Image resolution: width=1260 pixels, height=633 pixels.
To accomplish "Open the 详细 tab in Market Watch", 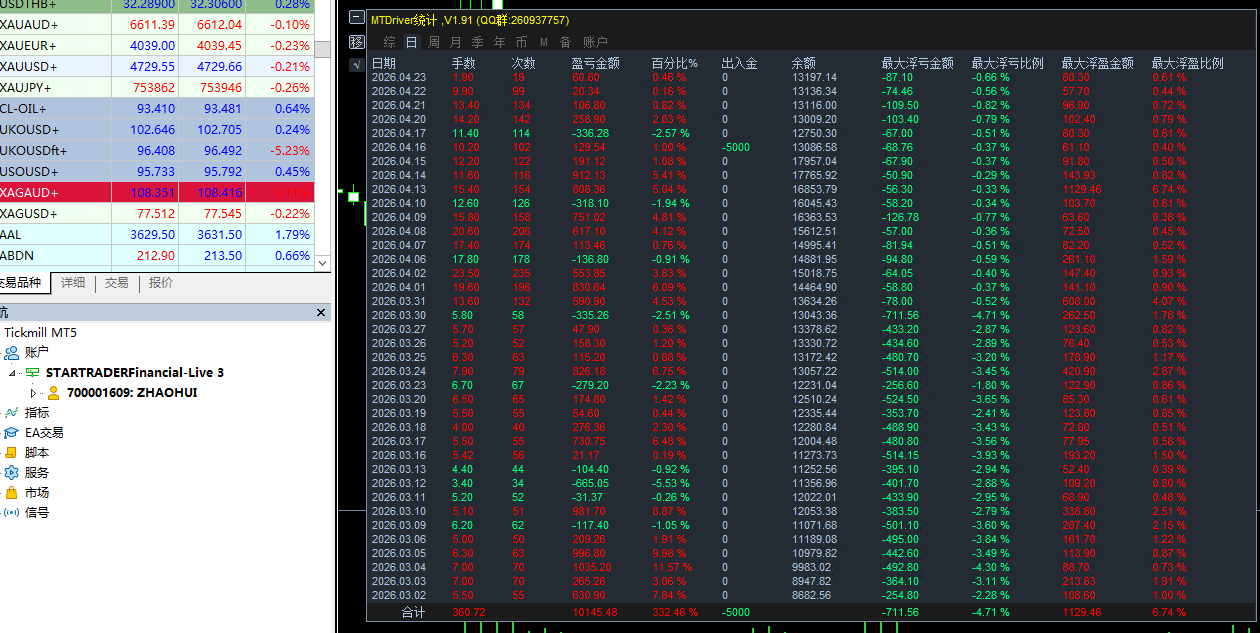I will pyautogui.click(x=73, y=283).
